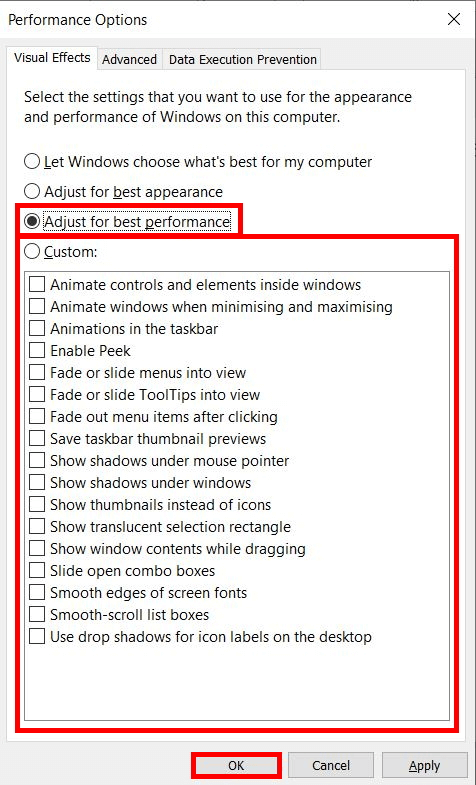Select the Visual Effects tab
This screenshot has height=785, width=476.
(x=52, y=58)
